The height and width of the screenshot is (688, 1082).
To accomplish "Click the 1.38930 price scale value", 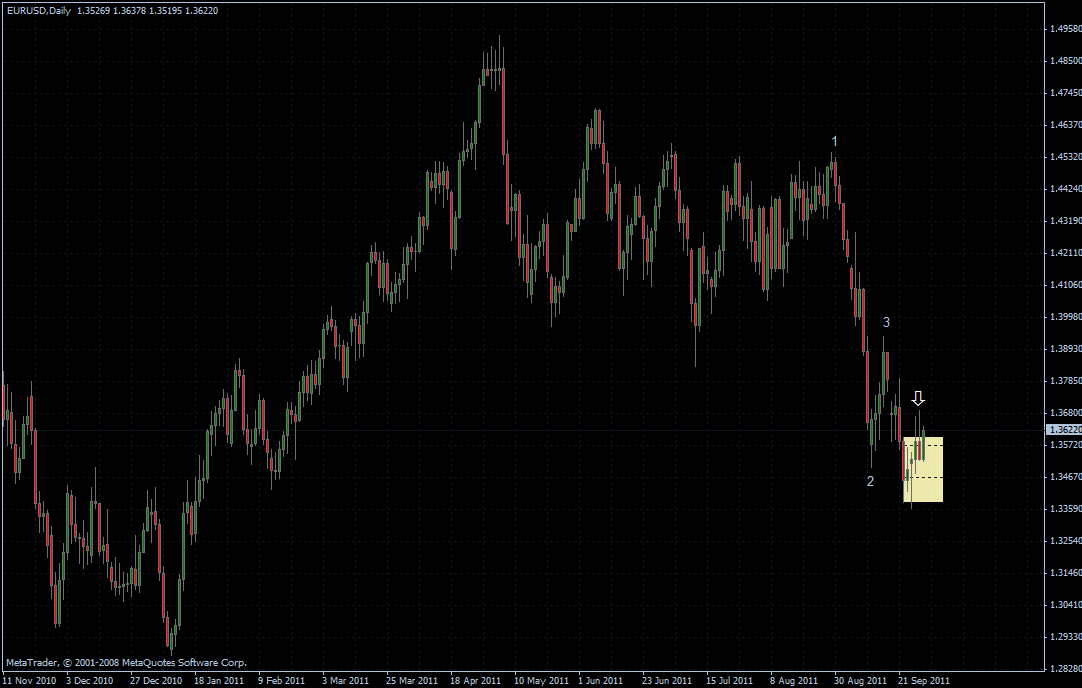I will pyautogui.click(x=1065, y=348).
